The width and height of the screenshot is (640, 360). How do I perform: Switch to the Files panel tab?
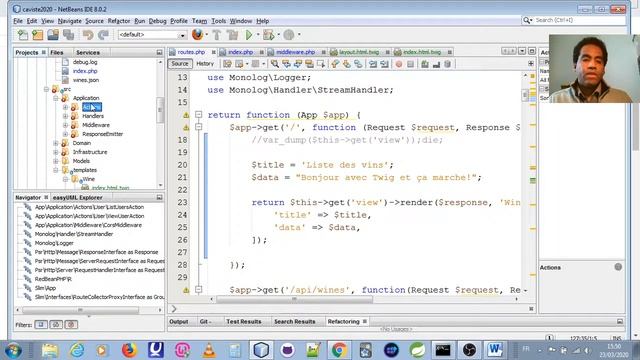pos(57,53)
